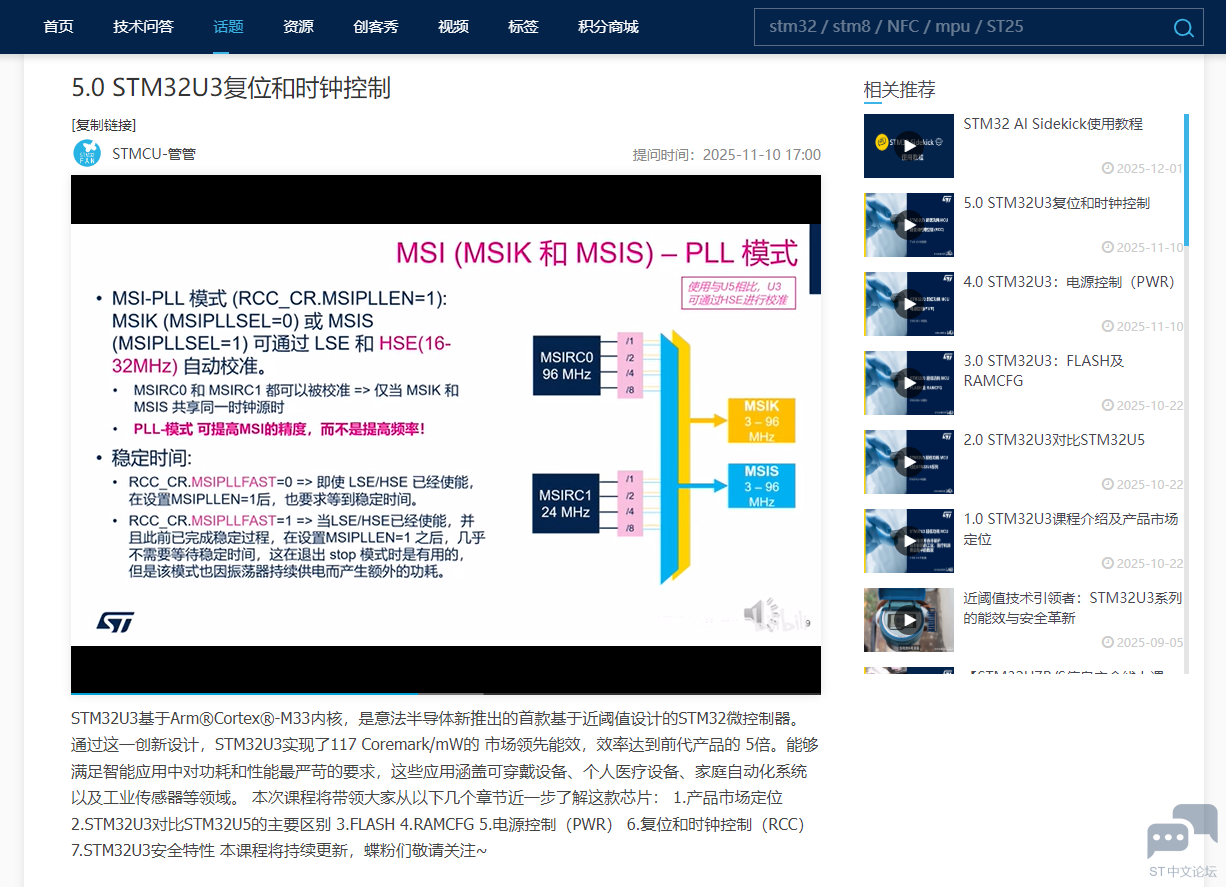Open the STM32 AI Sidekick使用教程 title link

pos(1053,124)
